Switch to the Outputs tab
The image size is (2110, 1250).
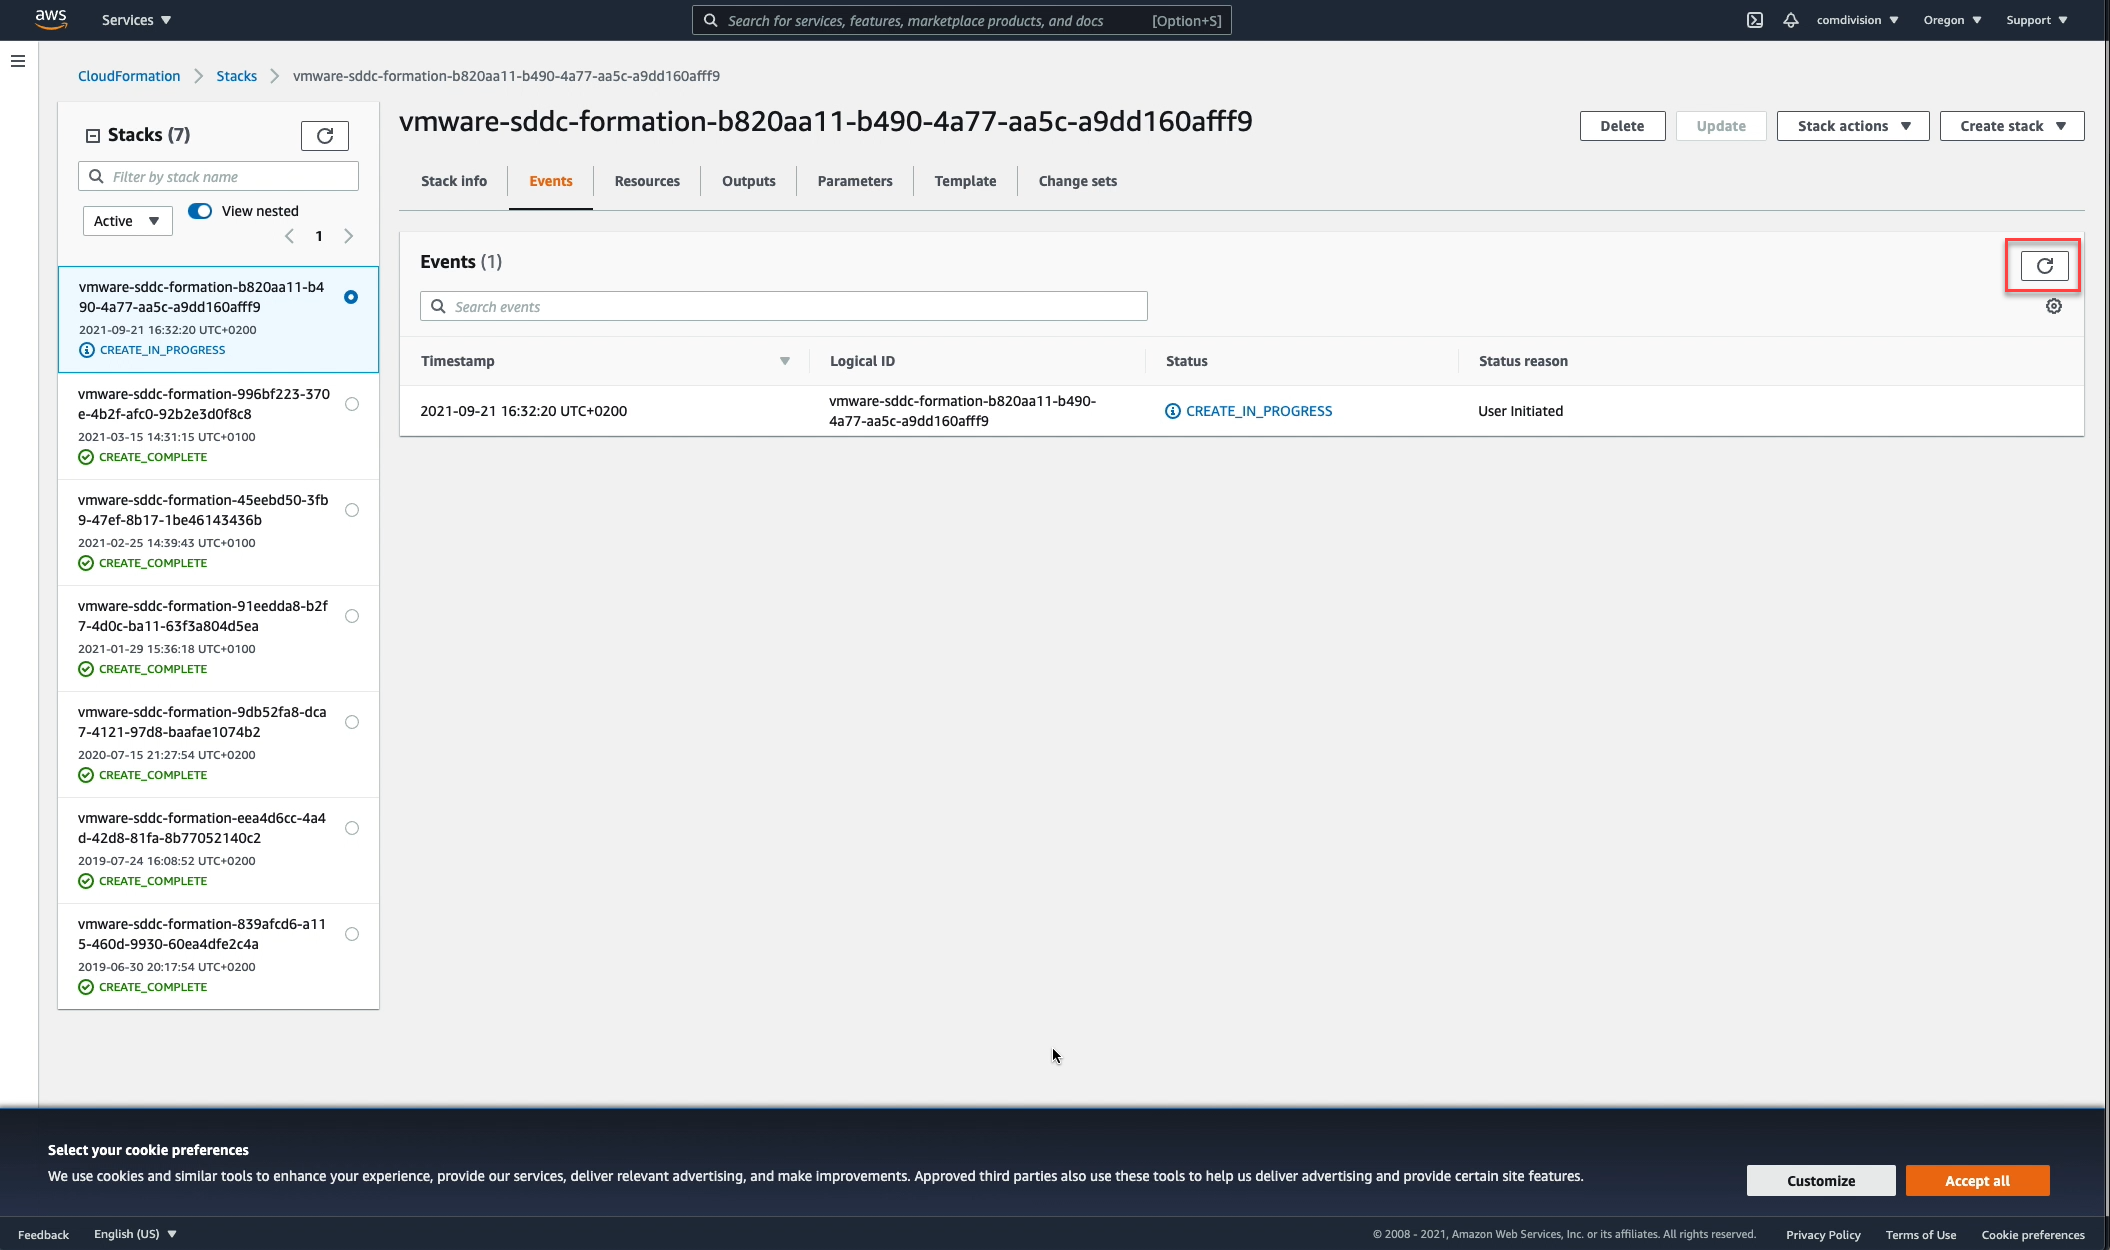coord(749,181)
